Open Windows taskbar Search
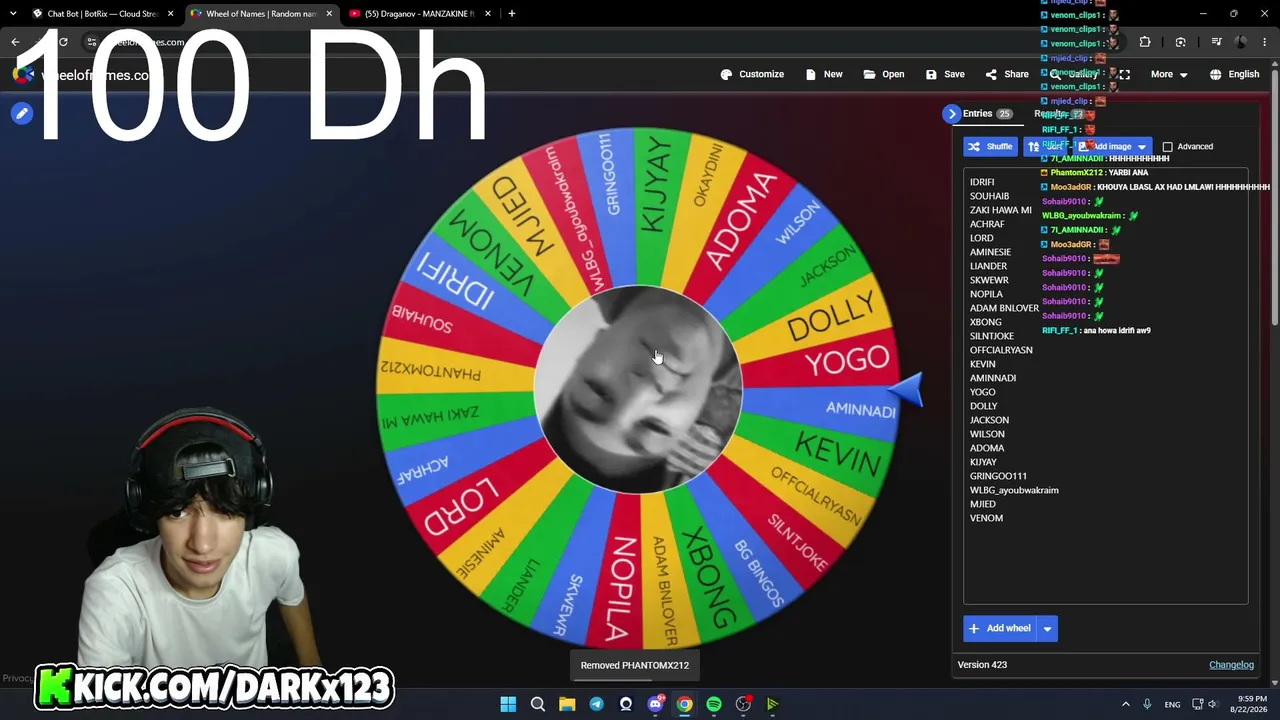The height and width of the screenshot is (720, 1280). [x=538, y=704]
